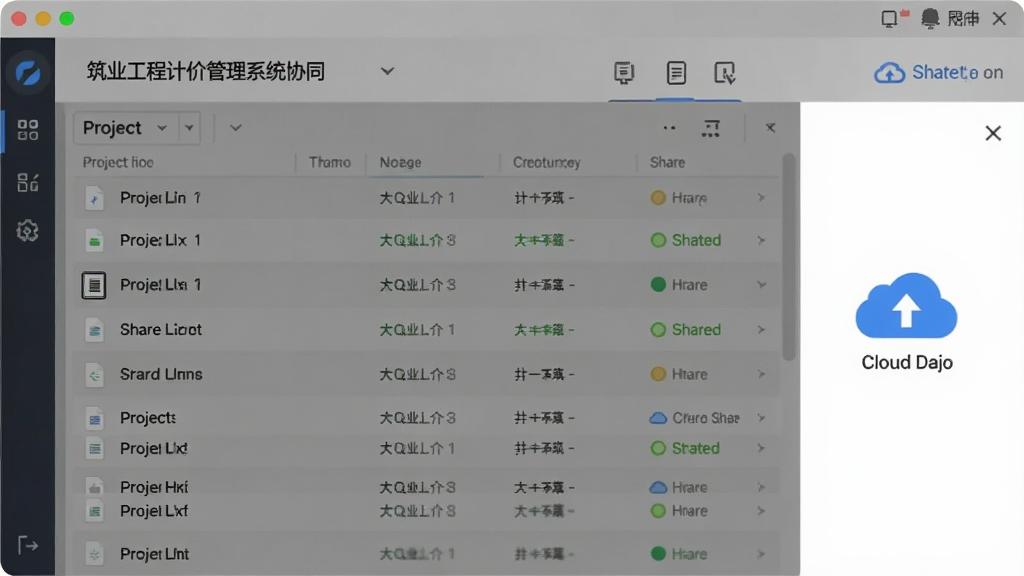Expand row arrow for Projeɛ Lin 1
This screenshot has height=576, width=1024.
click(761, 197)
